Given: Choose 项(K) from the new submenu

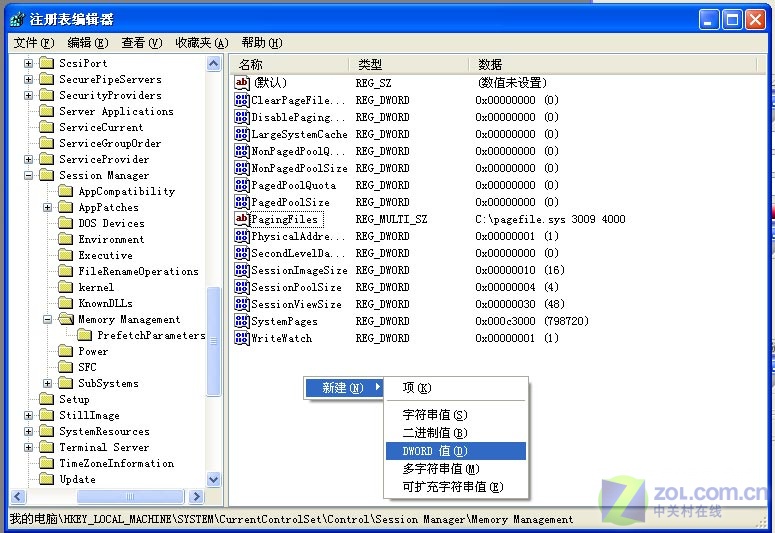Looking at the screenshot, I should click(456, 388).
